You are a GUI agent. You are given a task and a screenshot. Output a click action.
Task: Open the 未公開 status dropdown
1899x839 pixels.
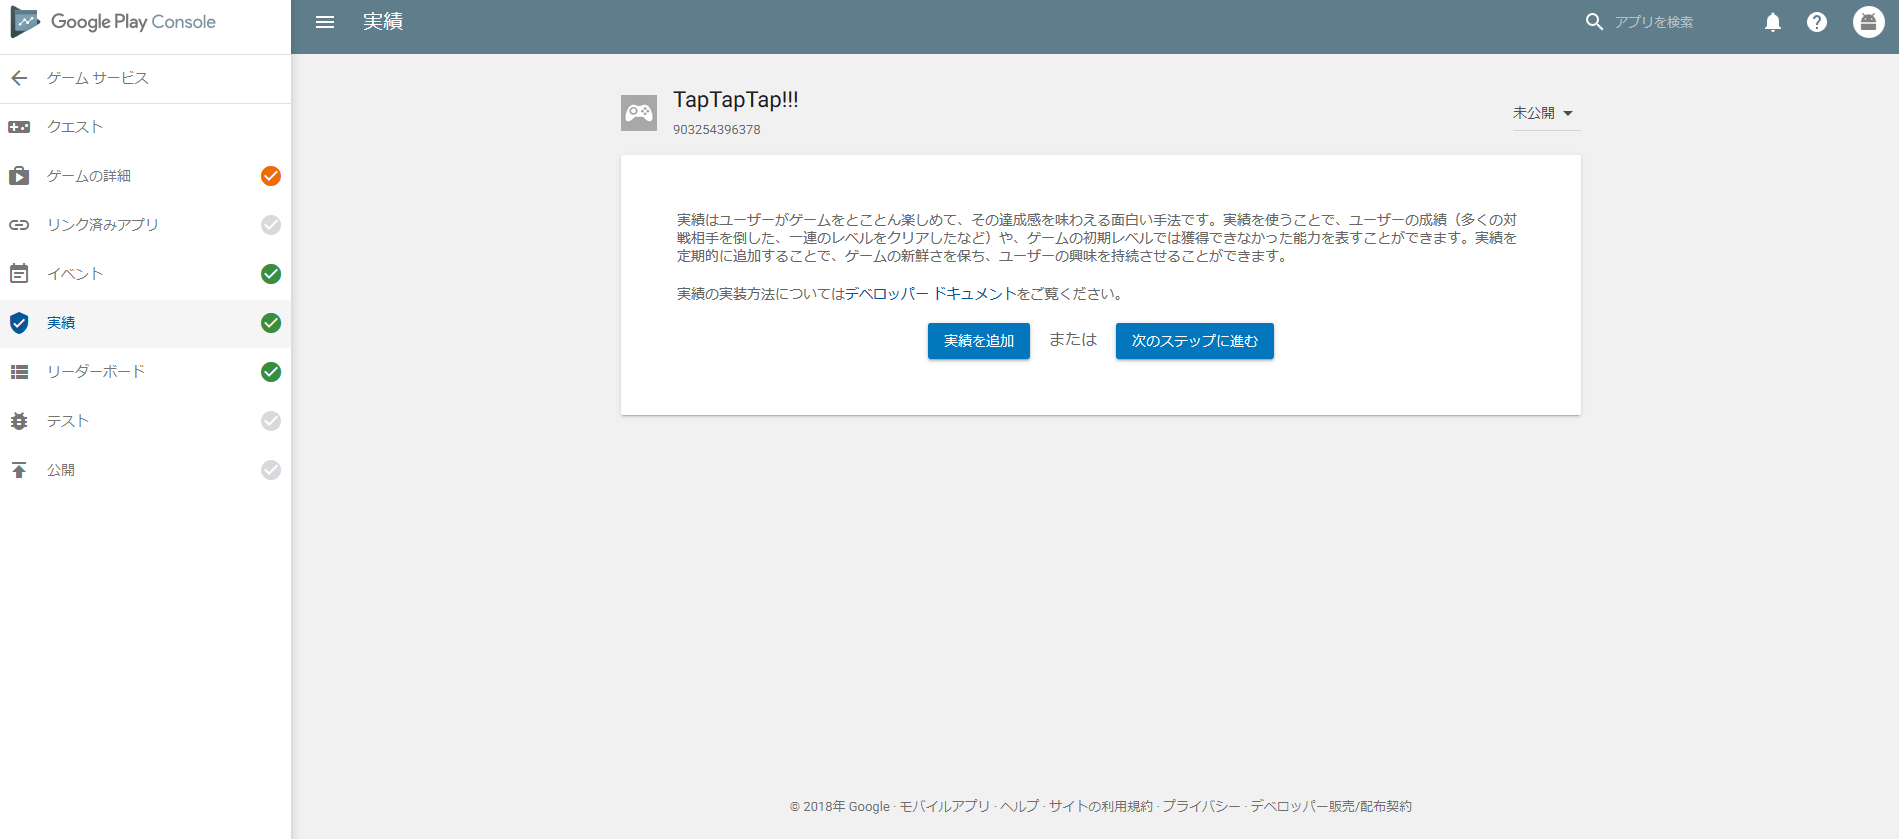point(1545,113)
